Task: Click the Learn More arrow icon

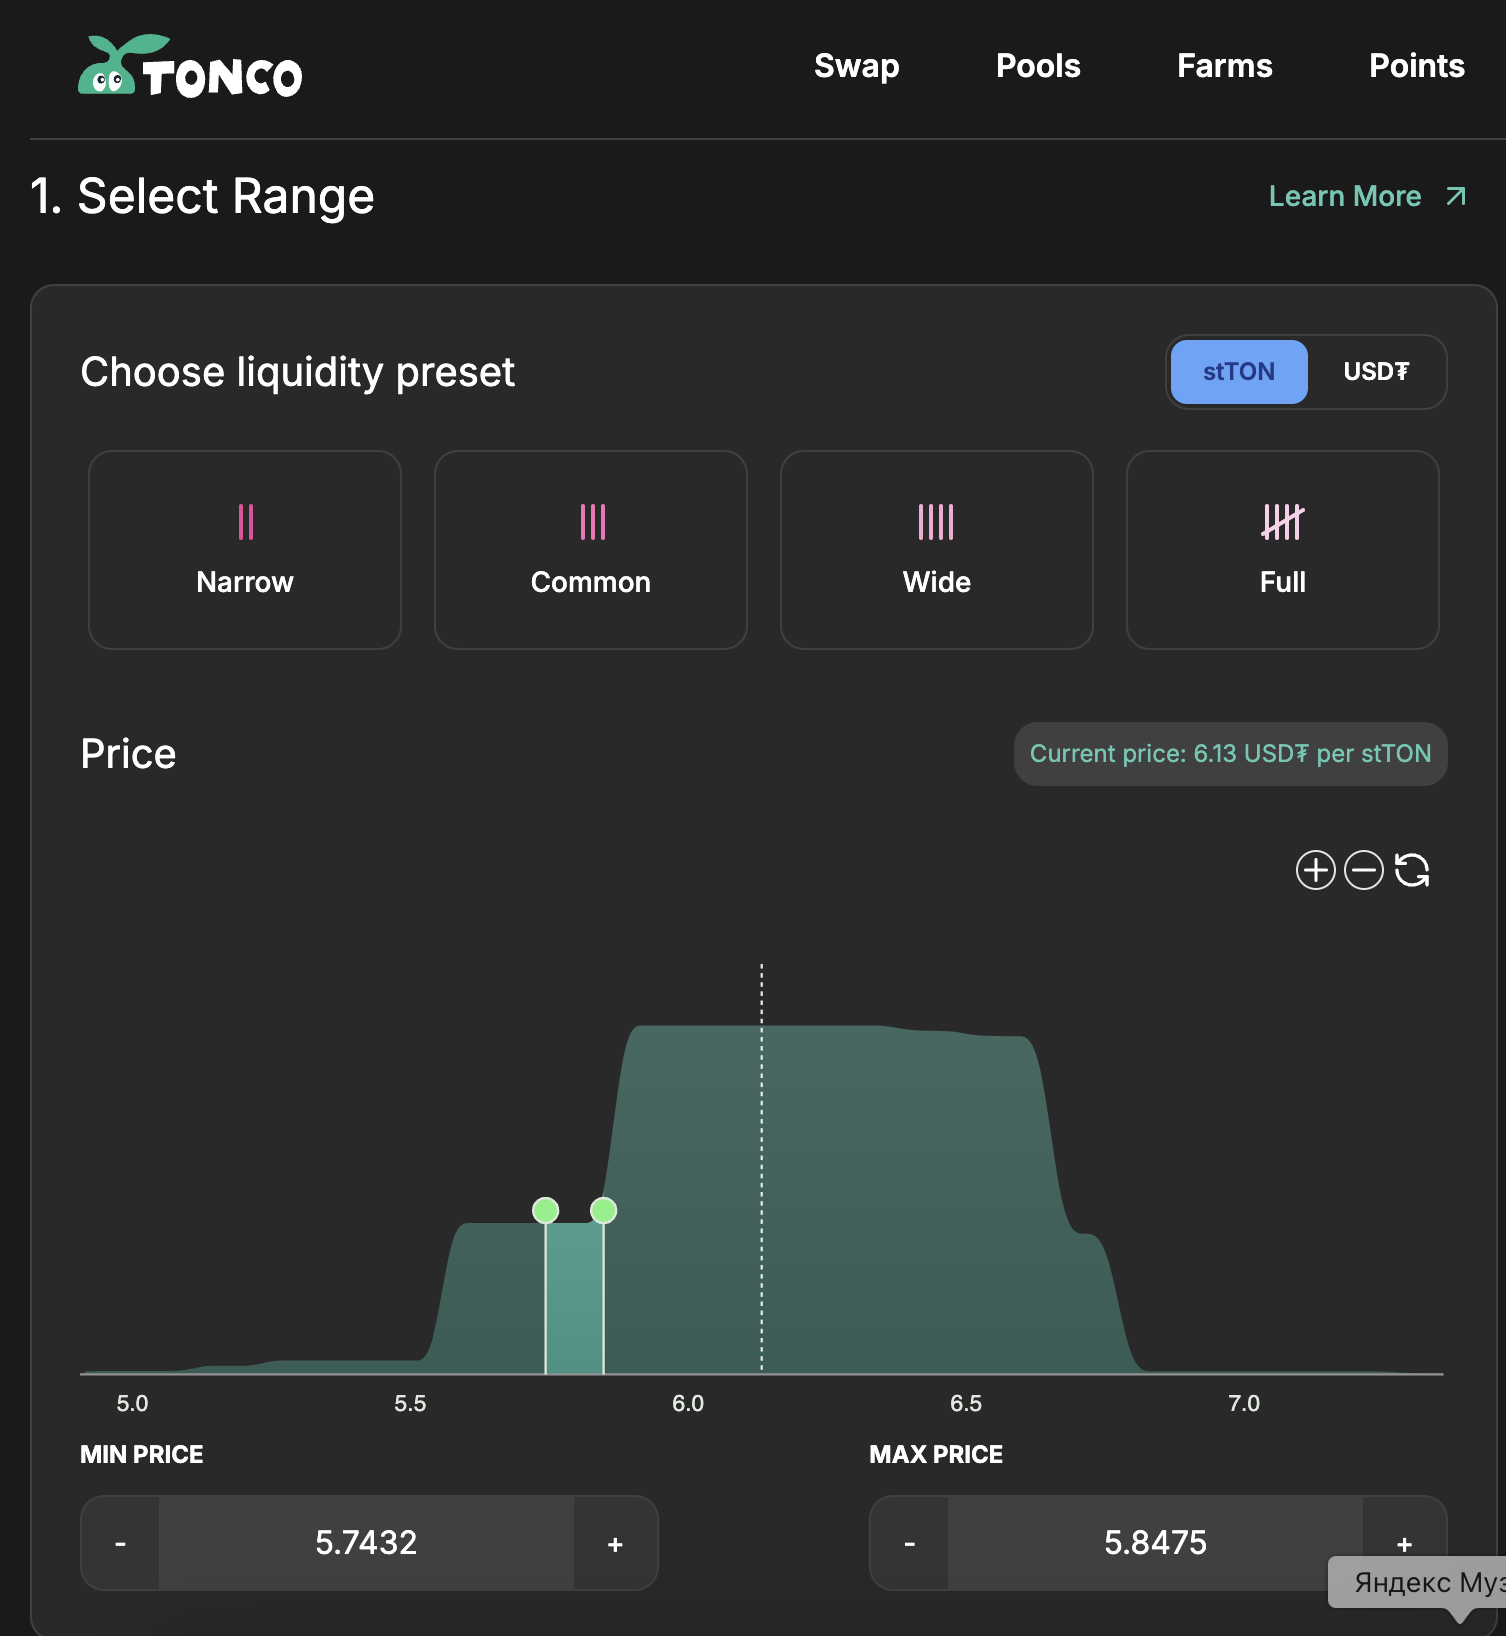Action: pyautogui.click(x=1456, y=196)
